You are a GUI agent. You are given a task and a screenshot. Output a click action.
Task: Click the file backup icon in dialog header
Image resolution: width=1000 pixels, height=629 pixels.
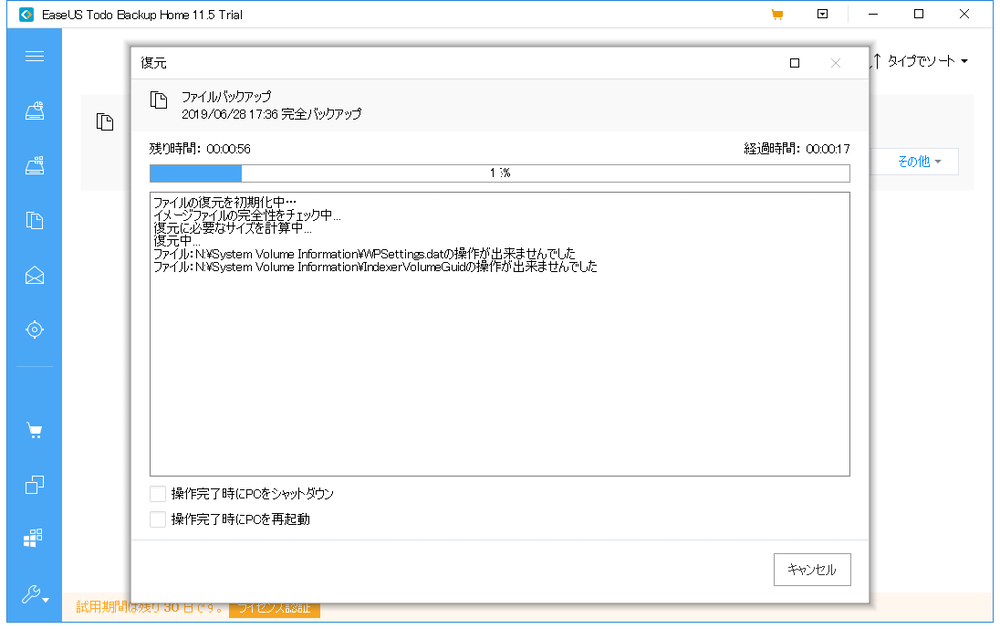159,100
